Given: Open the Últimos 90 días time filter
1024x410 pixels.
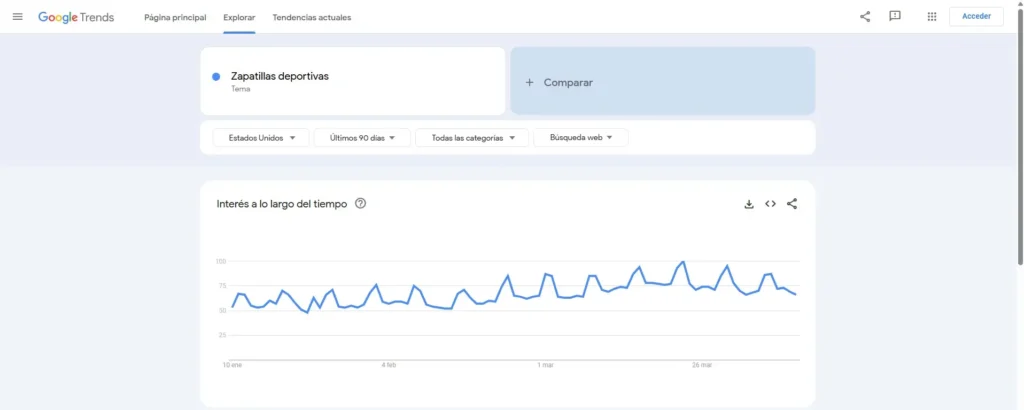Looking at the screenshot, I should [362, 138].
